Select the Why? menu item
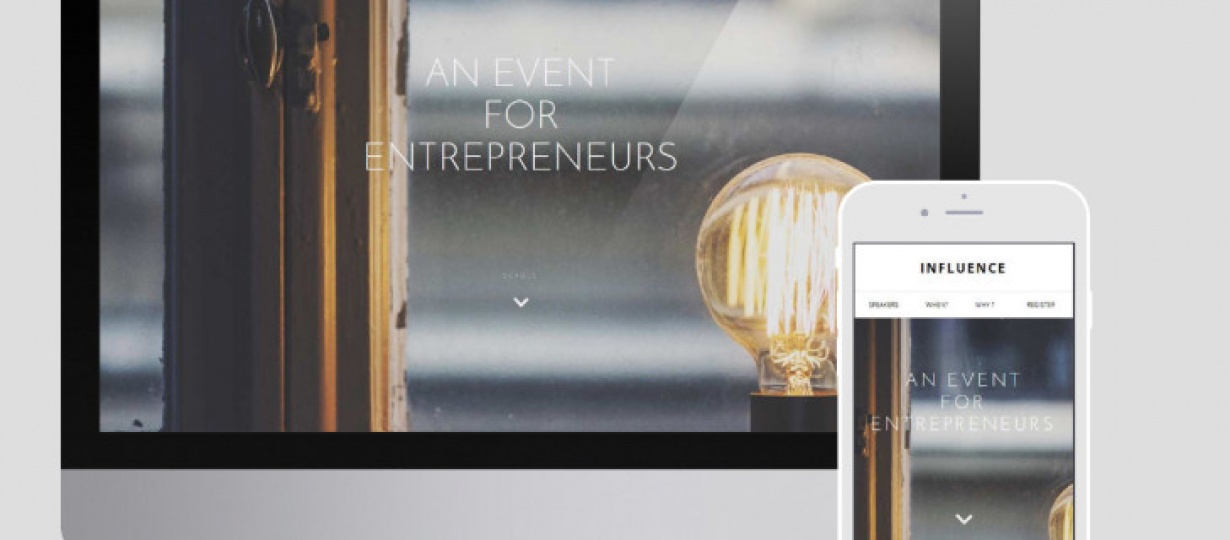 [x=985, y=305]
